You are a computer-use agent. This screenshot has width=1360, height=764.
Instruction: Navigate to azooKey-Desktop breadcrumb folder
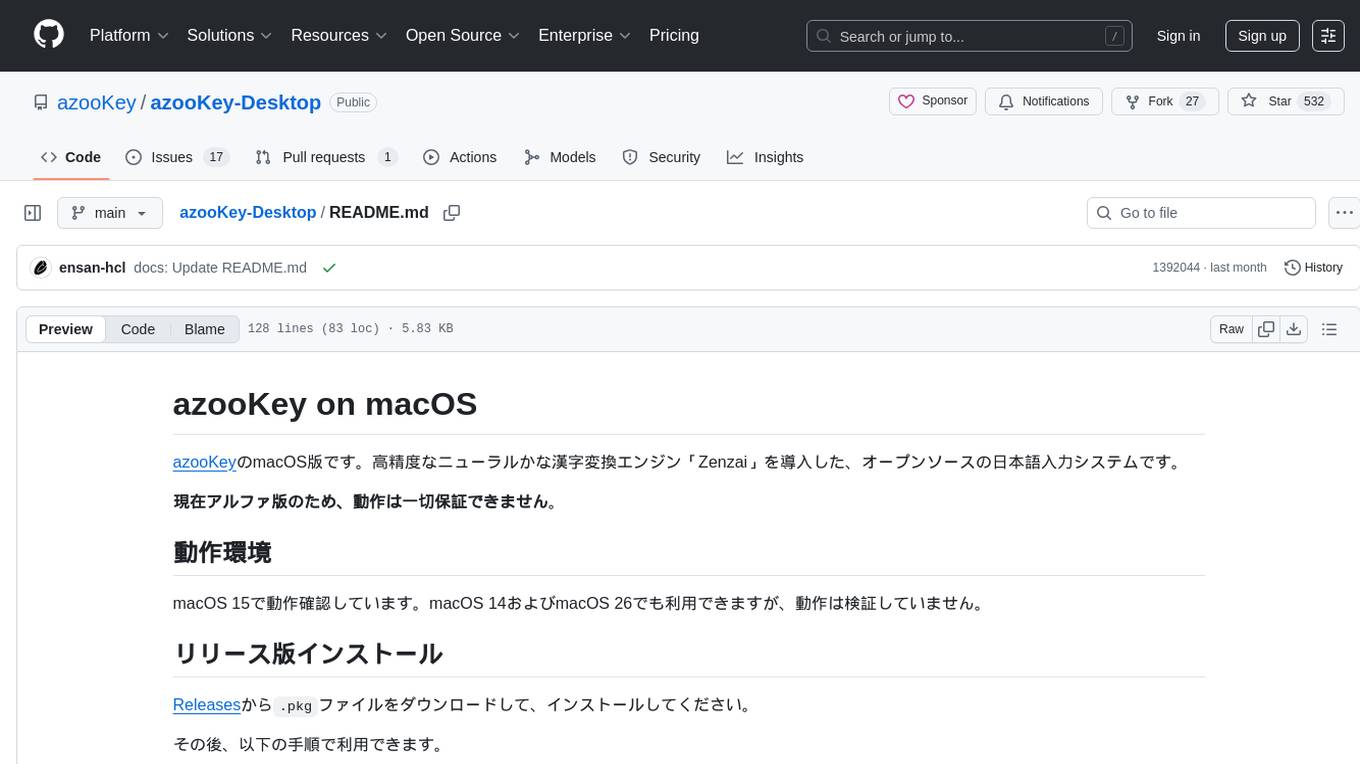tap(248, 212)
